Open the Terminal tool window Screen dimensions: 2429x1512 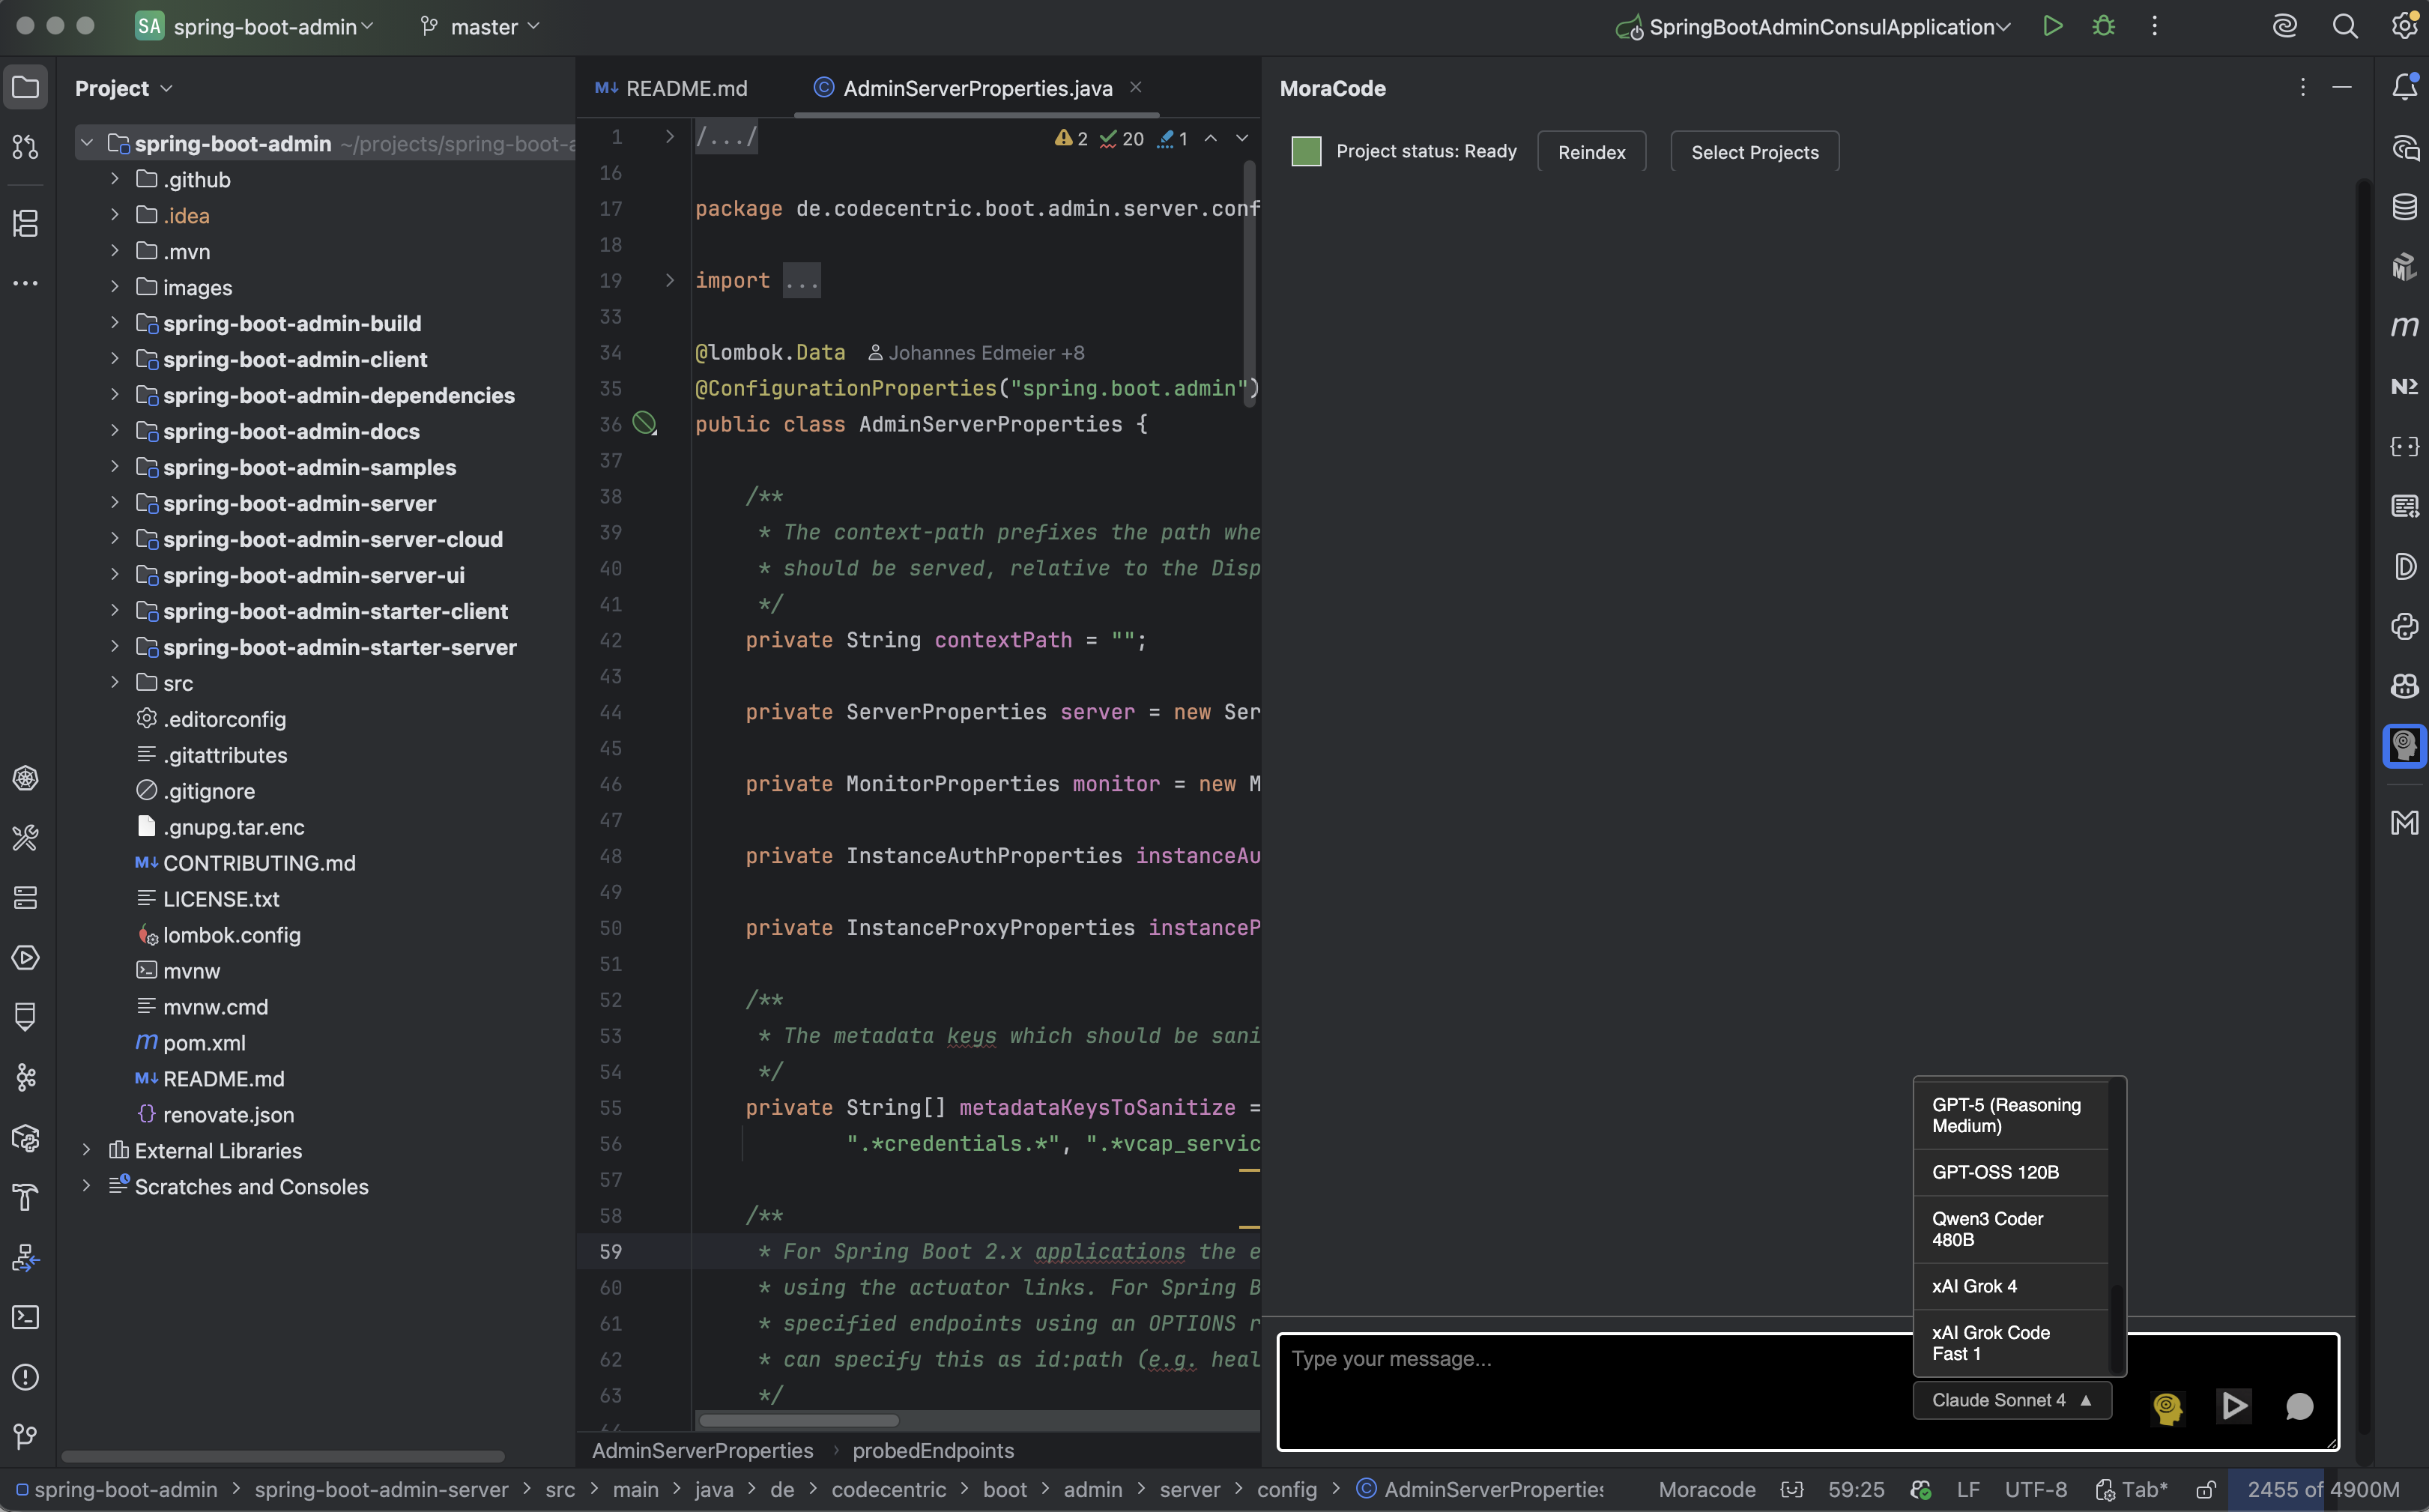coord(25,1318)
